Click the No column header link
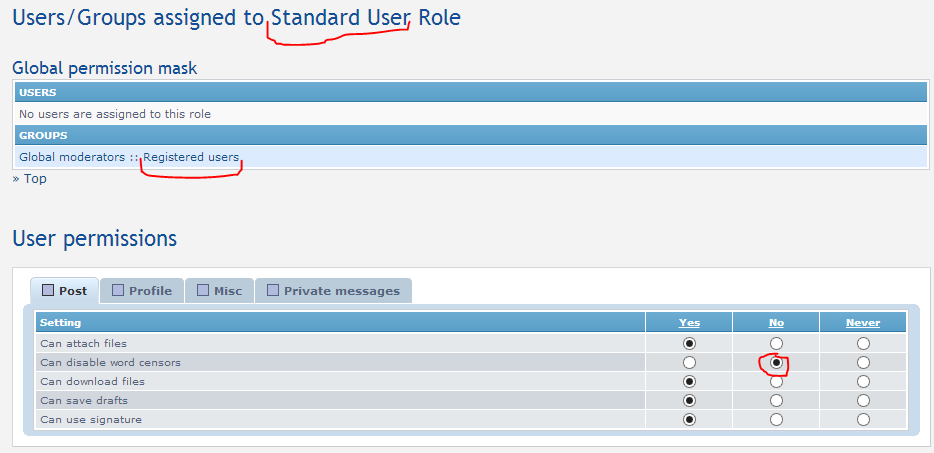 point(776,323)
